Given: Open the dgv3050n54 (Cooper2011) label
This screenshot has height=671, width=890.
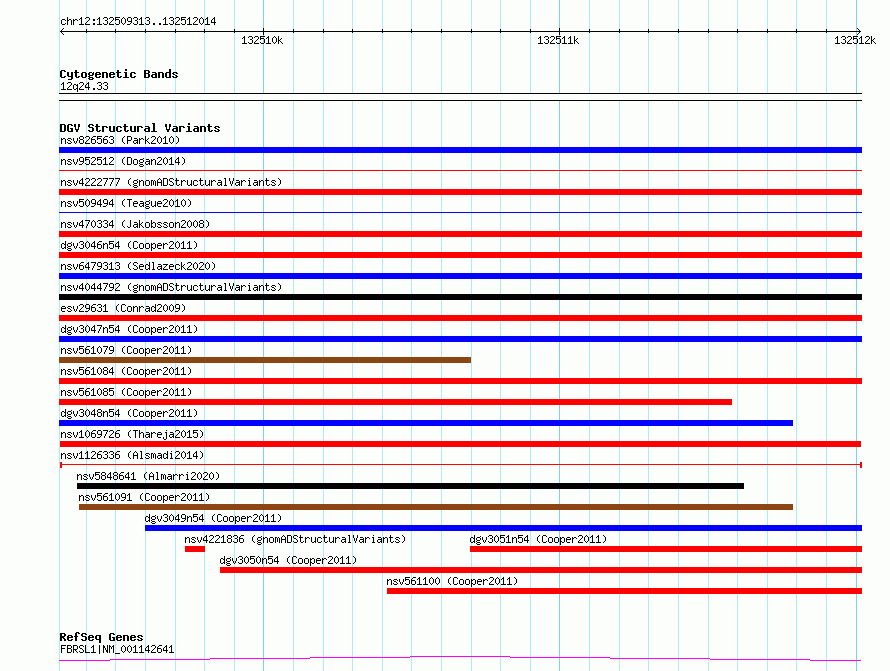Looking at the screenshot, I should [288, 560].
